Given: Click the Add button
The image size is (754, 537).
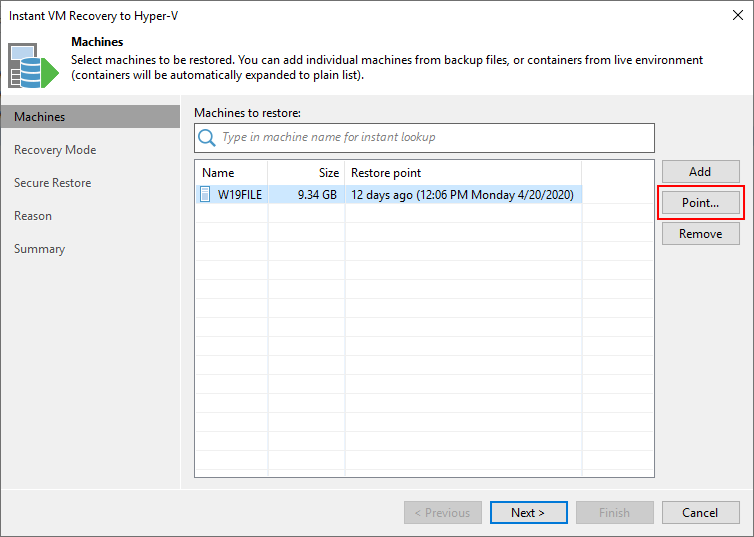Looking at the screenshot, I should [700, 172].
